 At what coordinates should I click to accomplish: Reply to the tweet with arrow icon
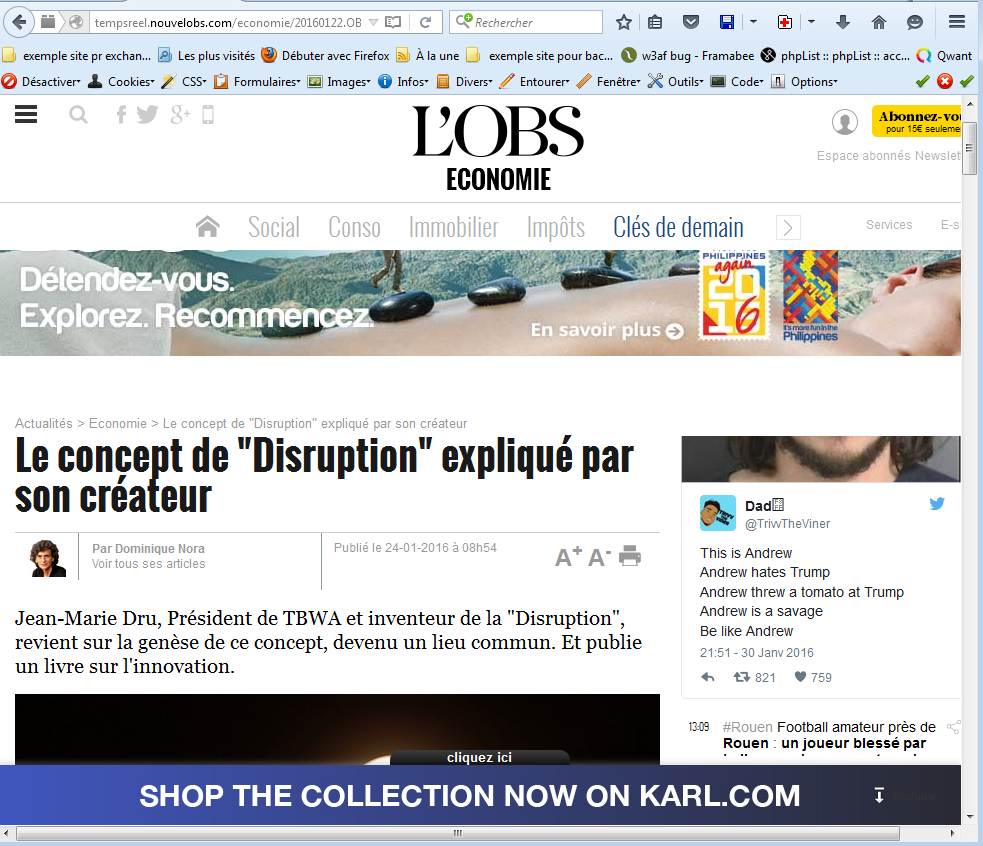click(708, 677)
